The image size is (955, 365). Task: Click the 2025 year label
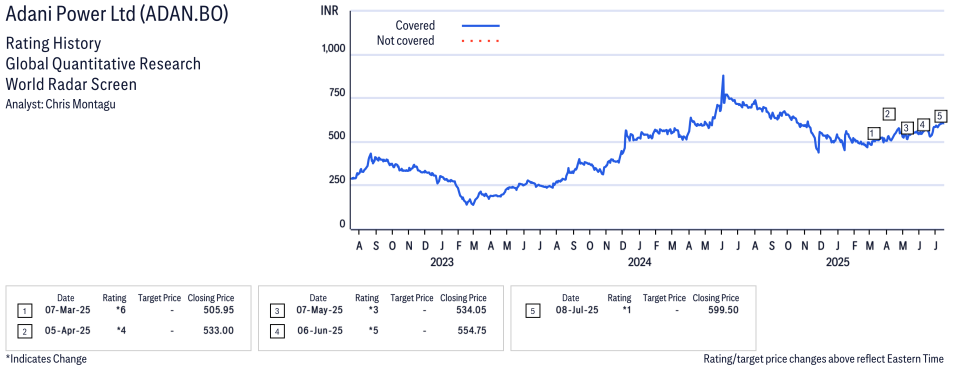click(x=837, y=263)
